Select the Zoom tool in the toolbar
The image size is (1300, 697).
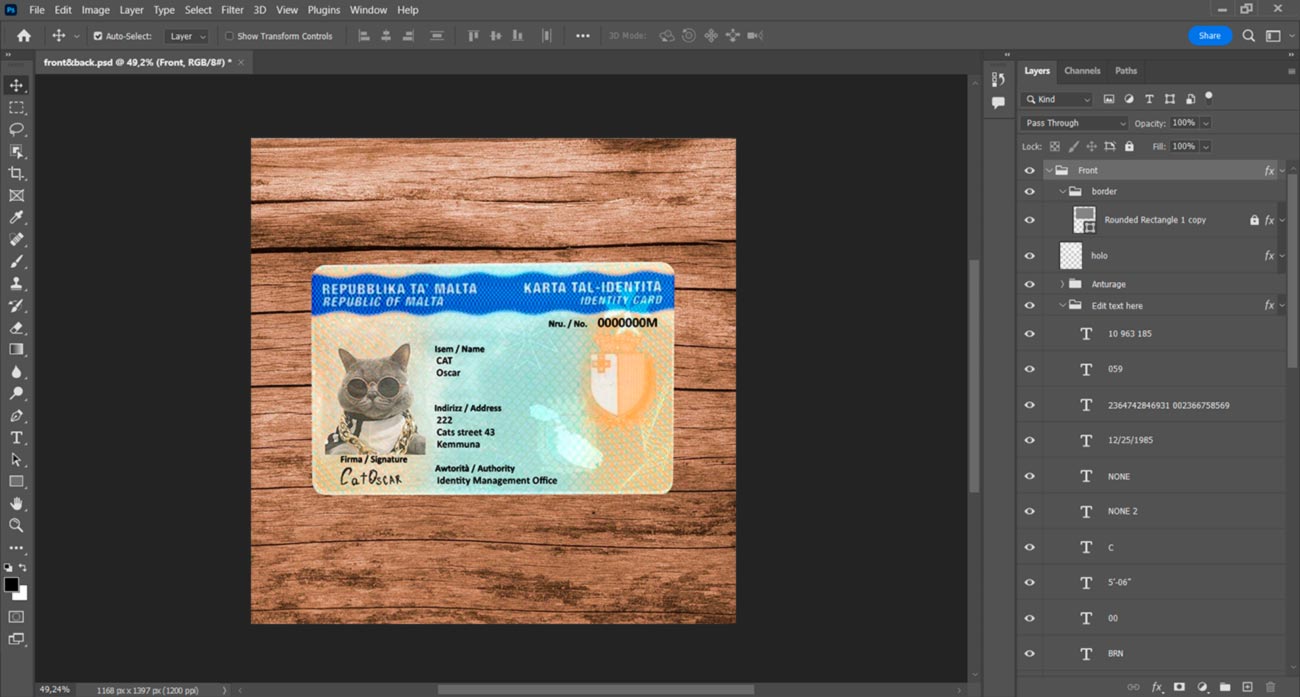pyautogui.click(x=16, y=525)
